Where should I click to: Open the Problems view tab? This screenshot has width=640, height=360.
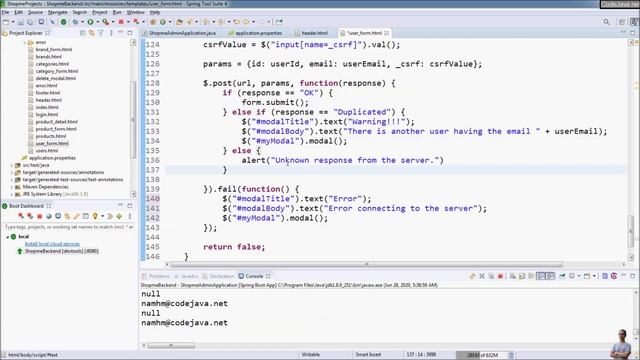[x=156, y=276]
